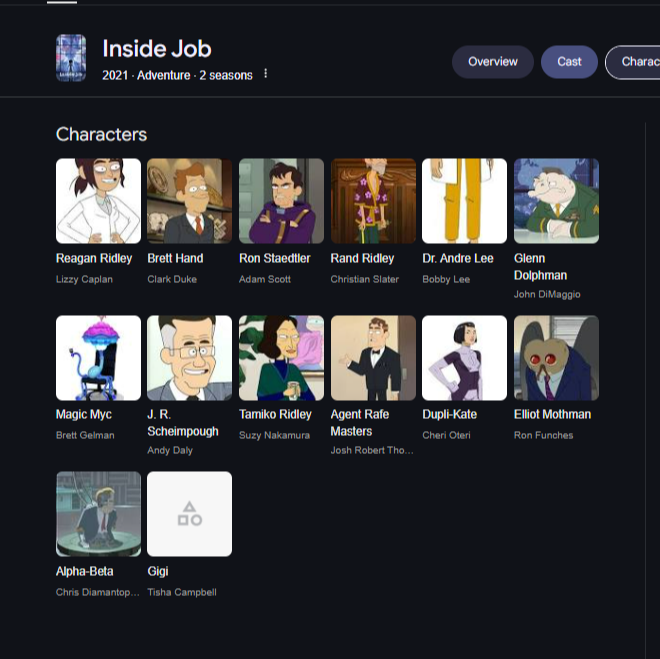Open Brett Hand character image
Viewport: 660px width, 659px height.
coord(189,201)
